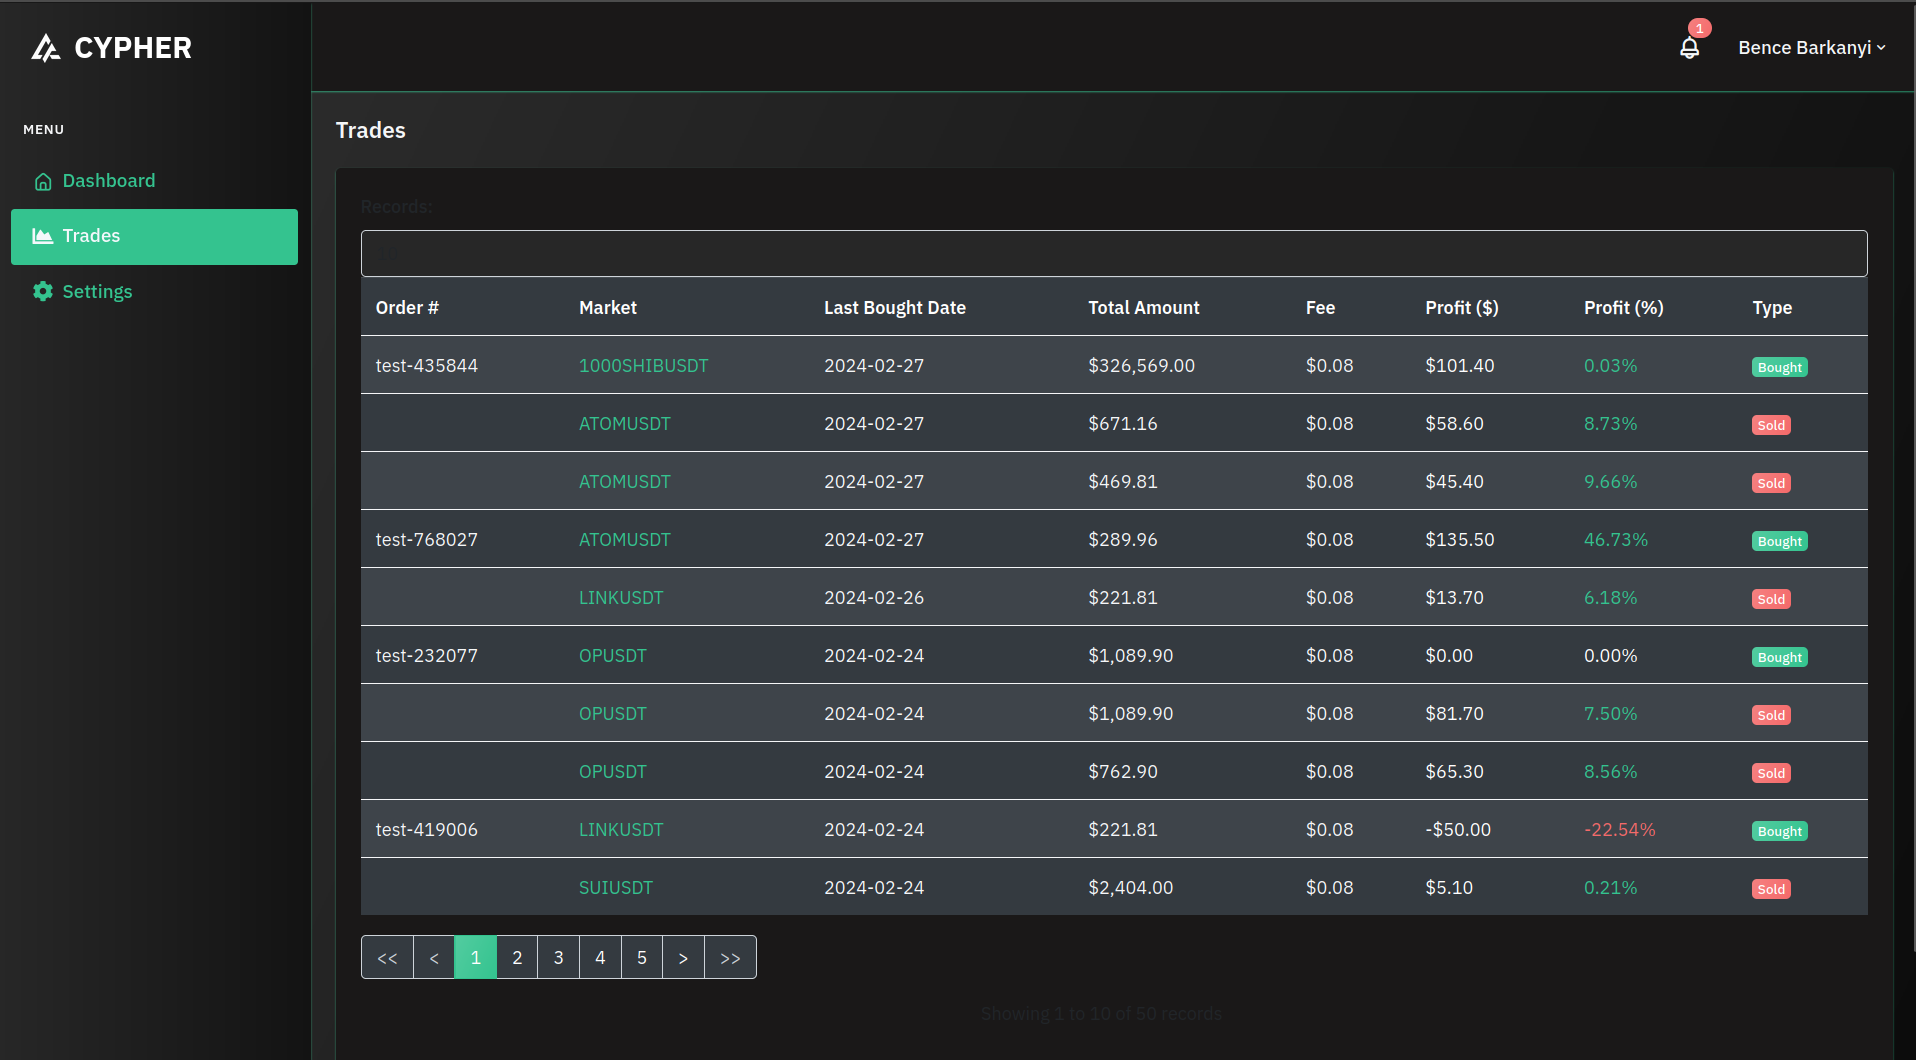Click the $2,404.00 total amount

coord(1130,888)
